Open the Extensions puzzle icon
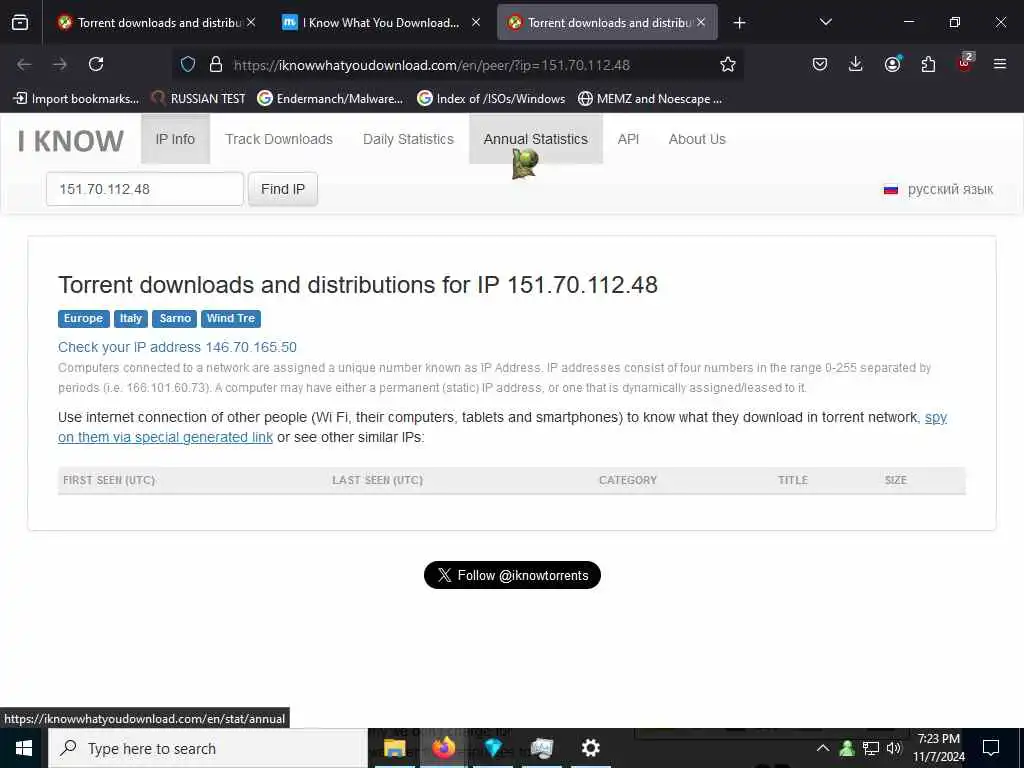The image size is (1024, 768). [928, 64]
